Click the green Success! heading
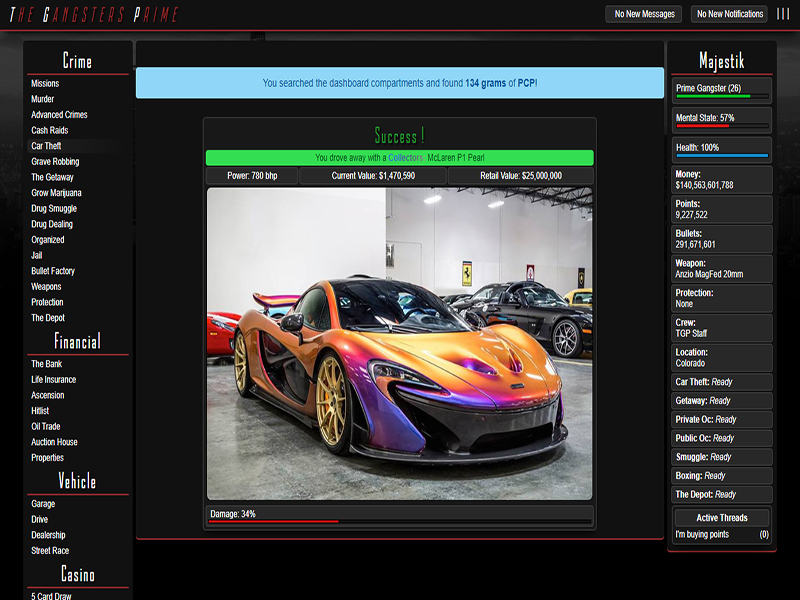 399,136
